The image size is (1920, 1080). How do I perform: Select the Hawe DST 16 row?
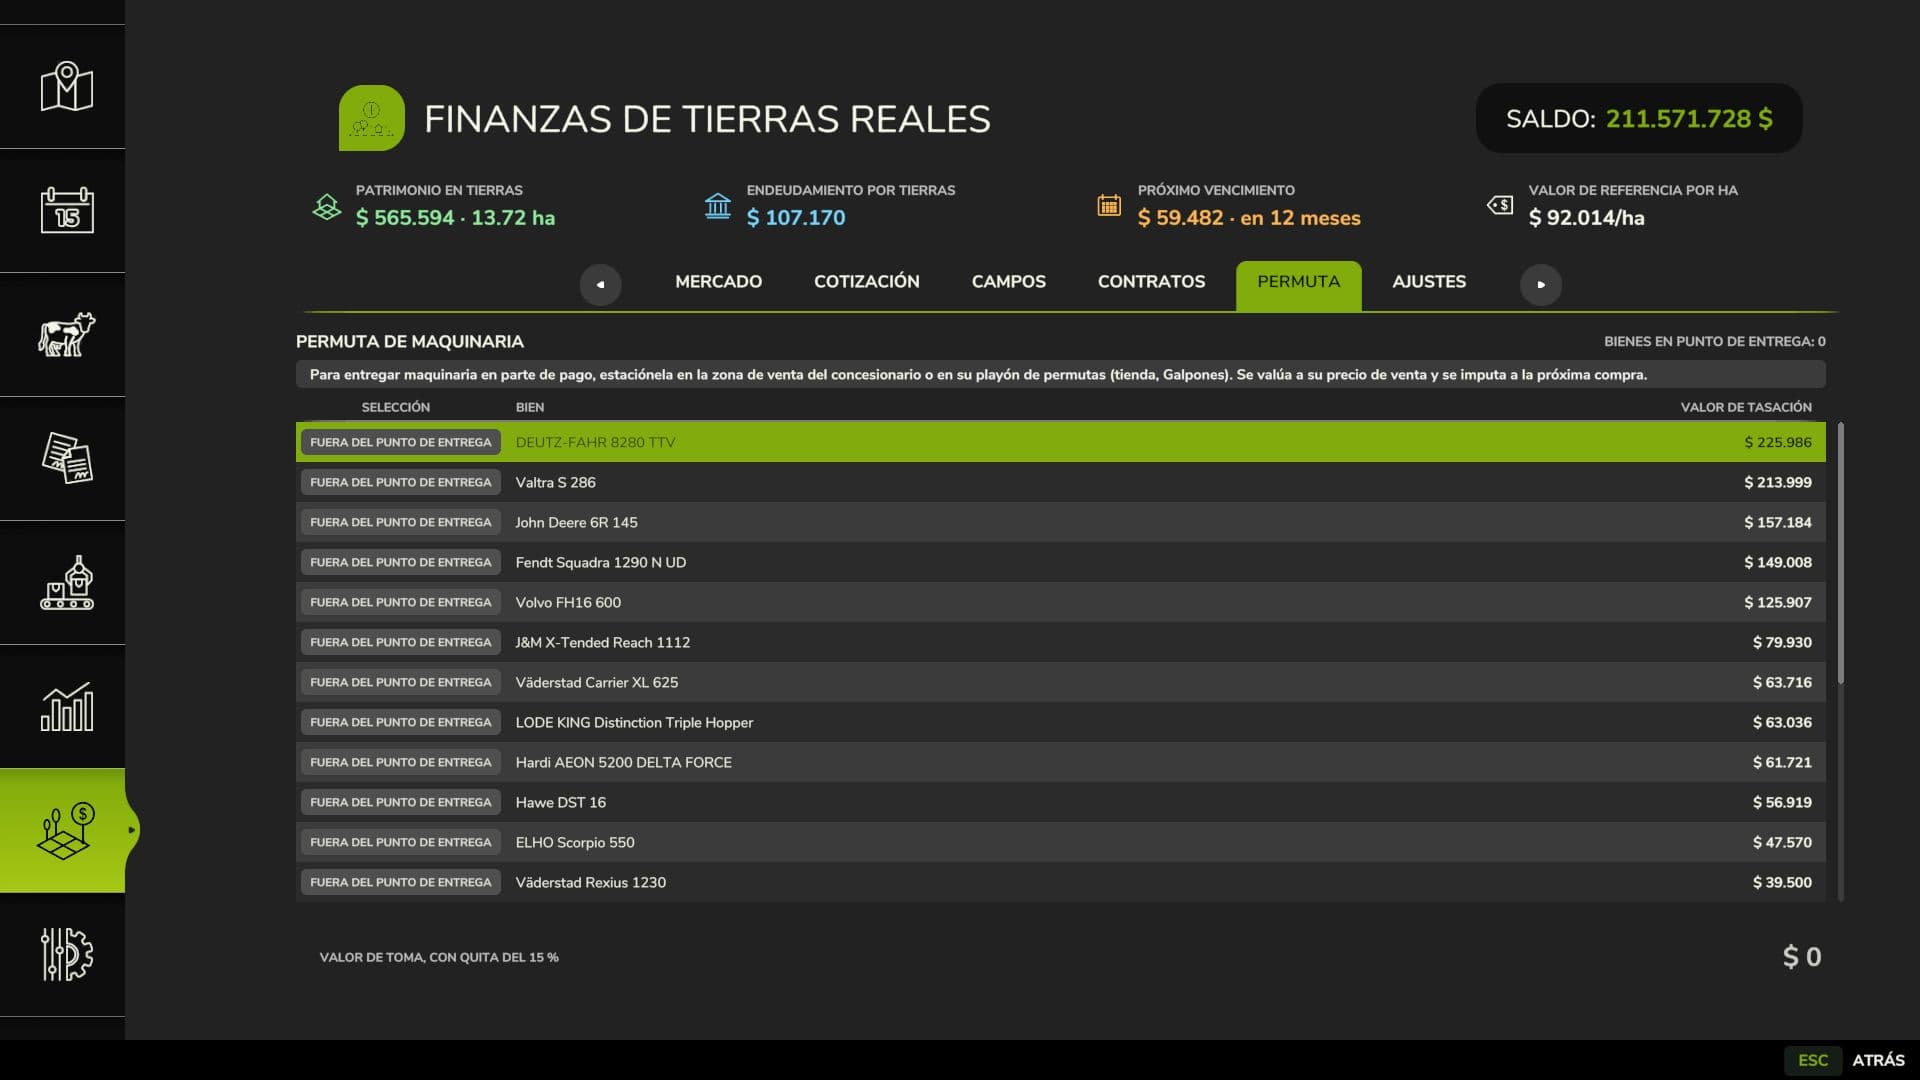pyautogui.click(x=1060, y=802)
